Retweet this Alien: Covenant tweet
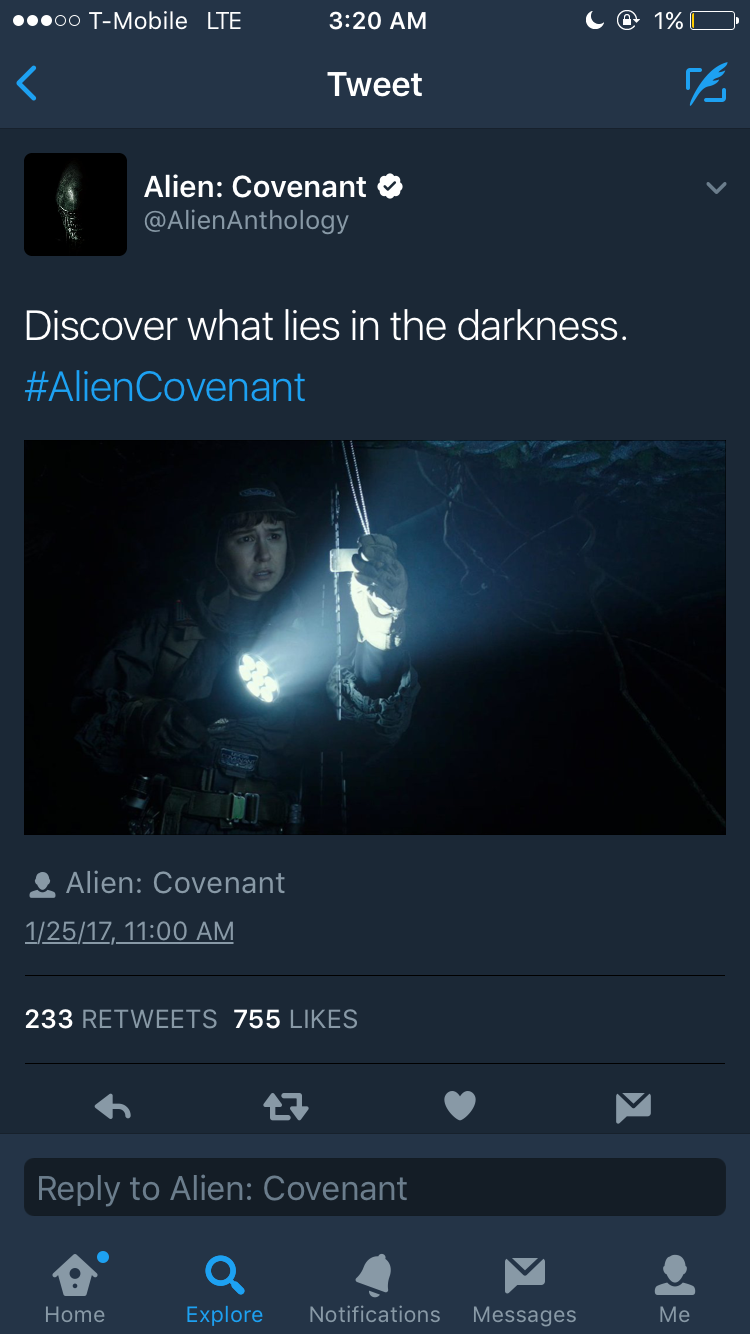This screenshot has height=1334, width=750. point(286,1105)
